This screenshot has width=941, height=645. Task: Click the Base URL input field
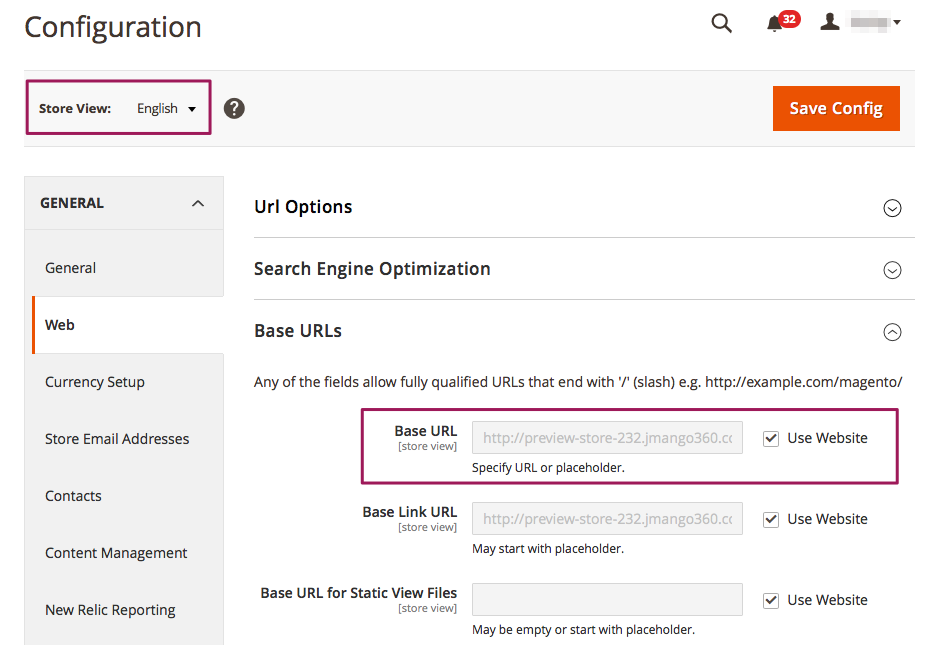point(607,438)
